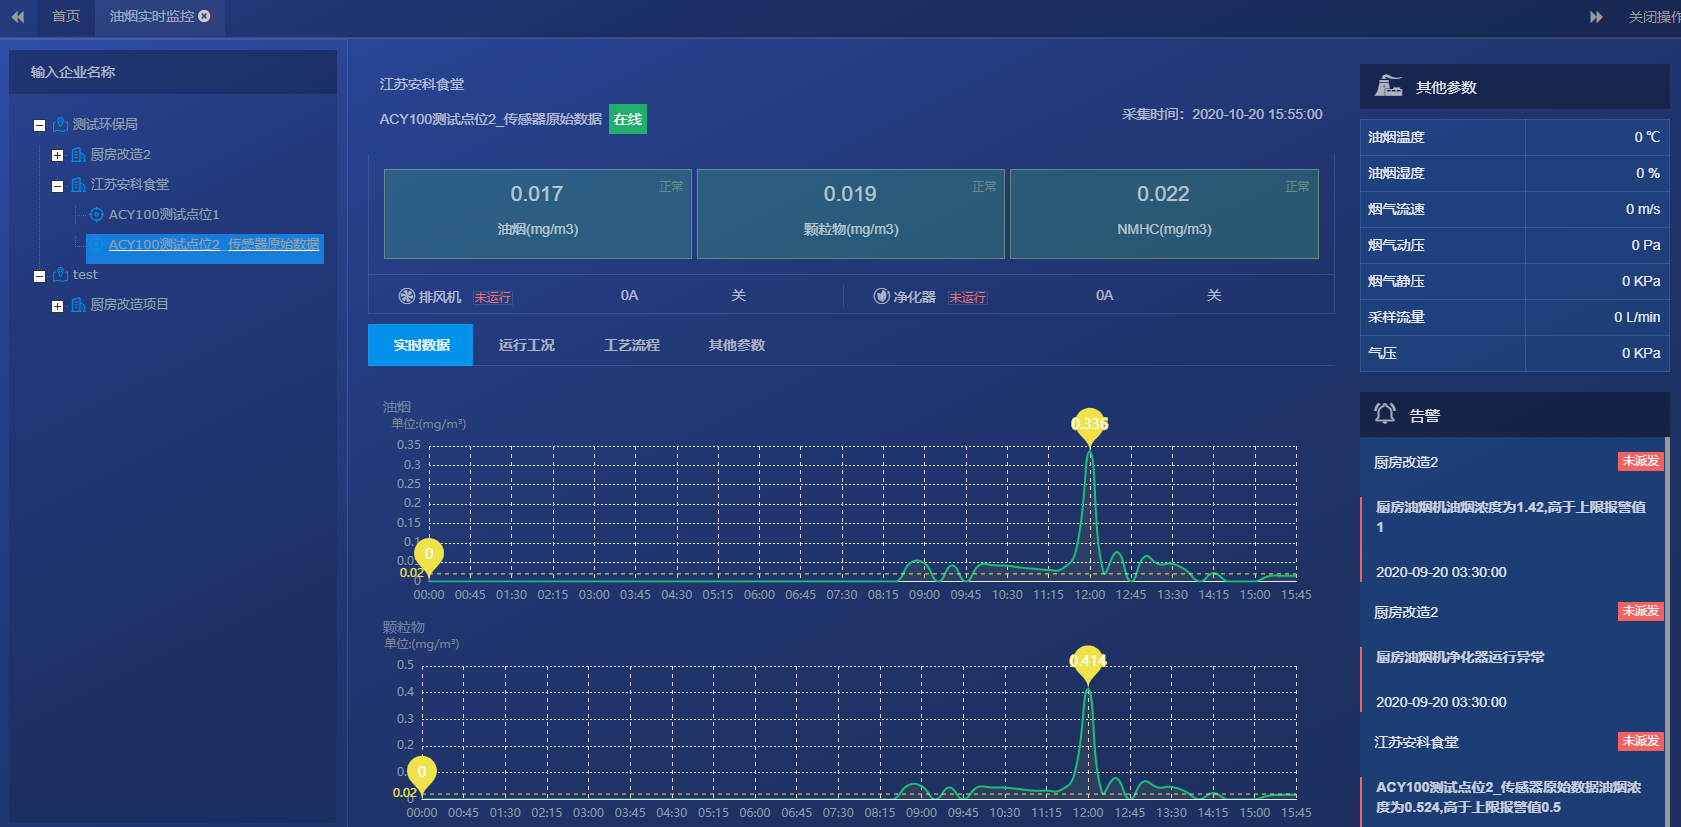Click the tab-scroll-left double arrow icon
Viewport: 1681px width, 827px height.
coord(18,16)
